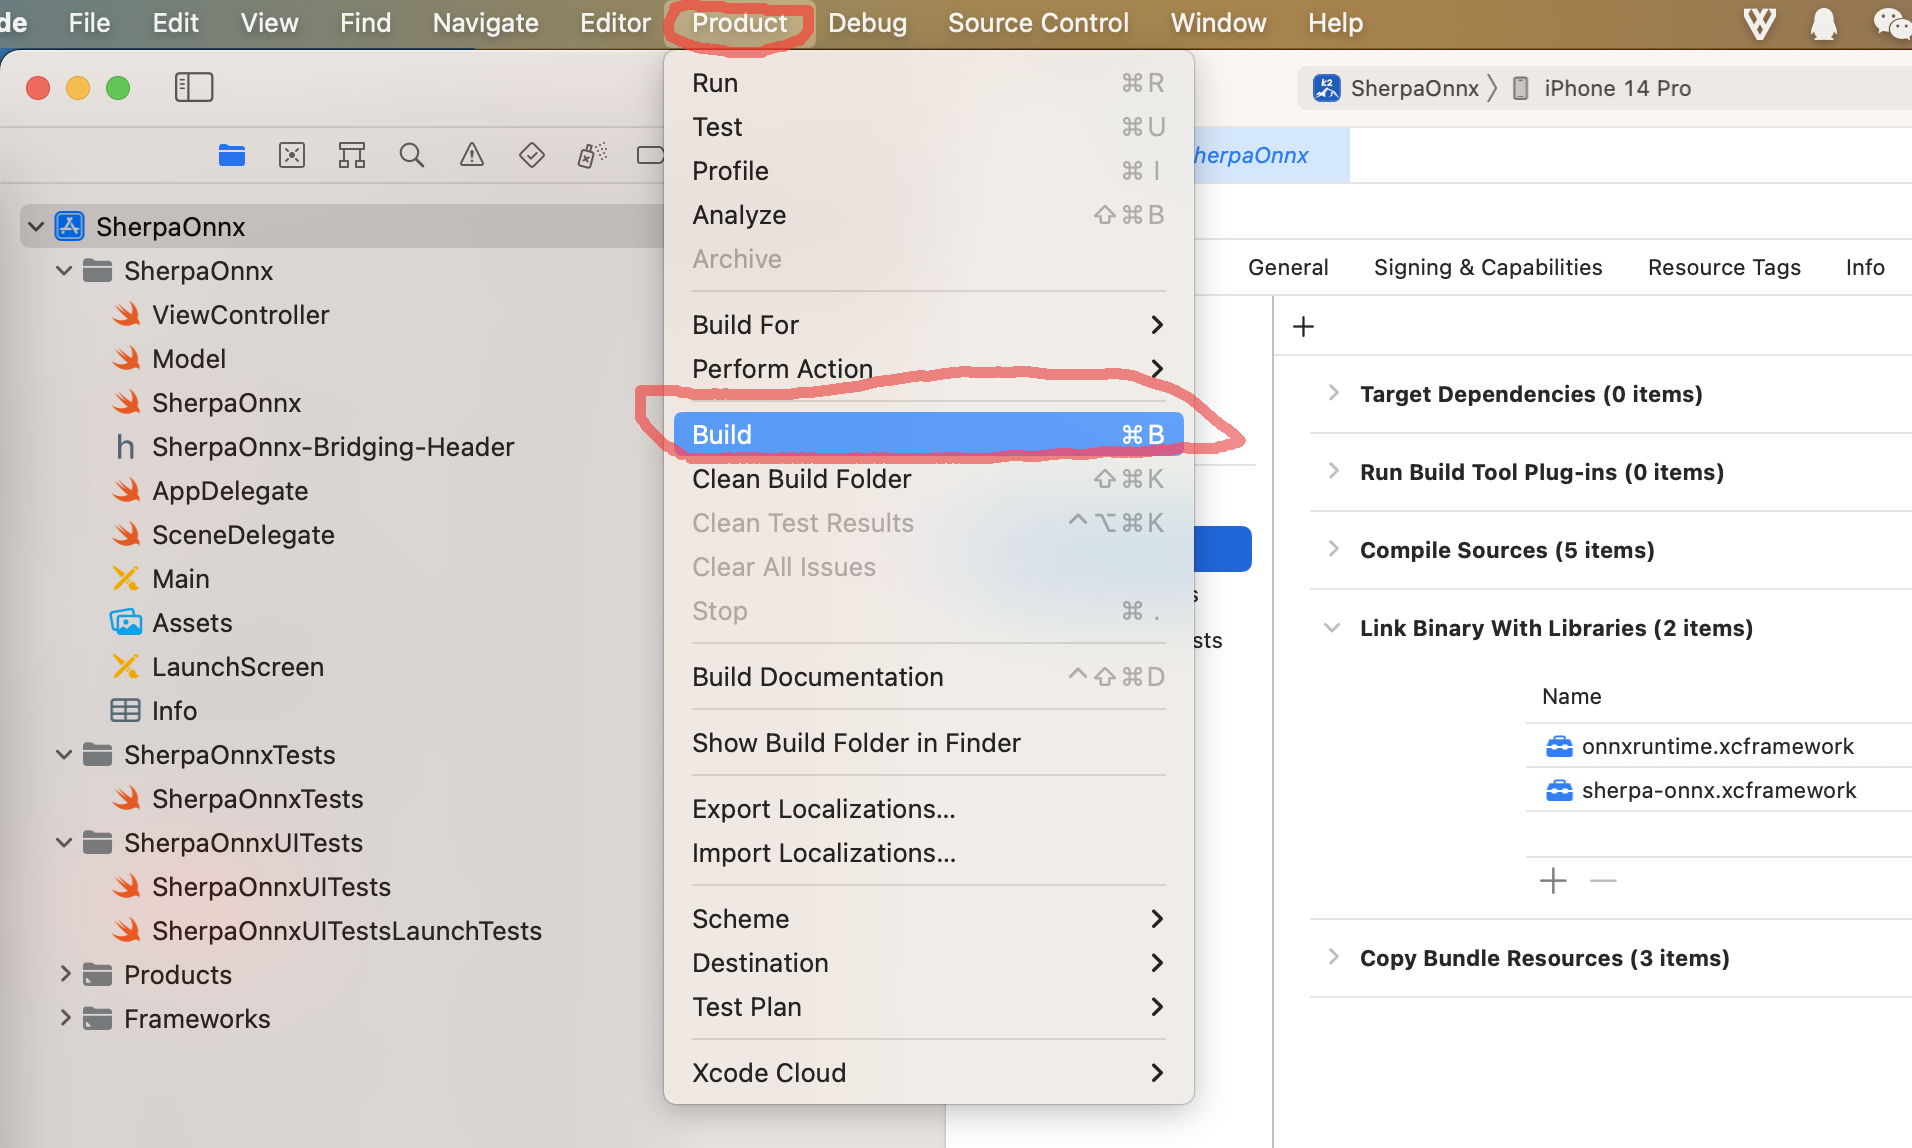The width and height of the screenshot is (1912, 1148).
Task: Click the iPhone 14 Pro device icon
Action: (x=1521, y=88)
